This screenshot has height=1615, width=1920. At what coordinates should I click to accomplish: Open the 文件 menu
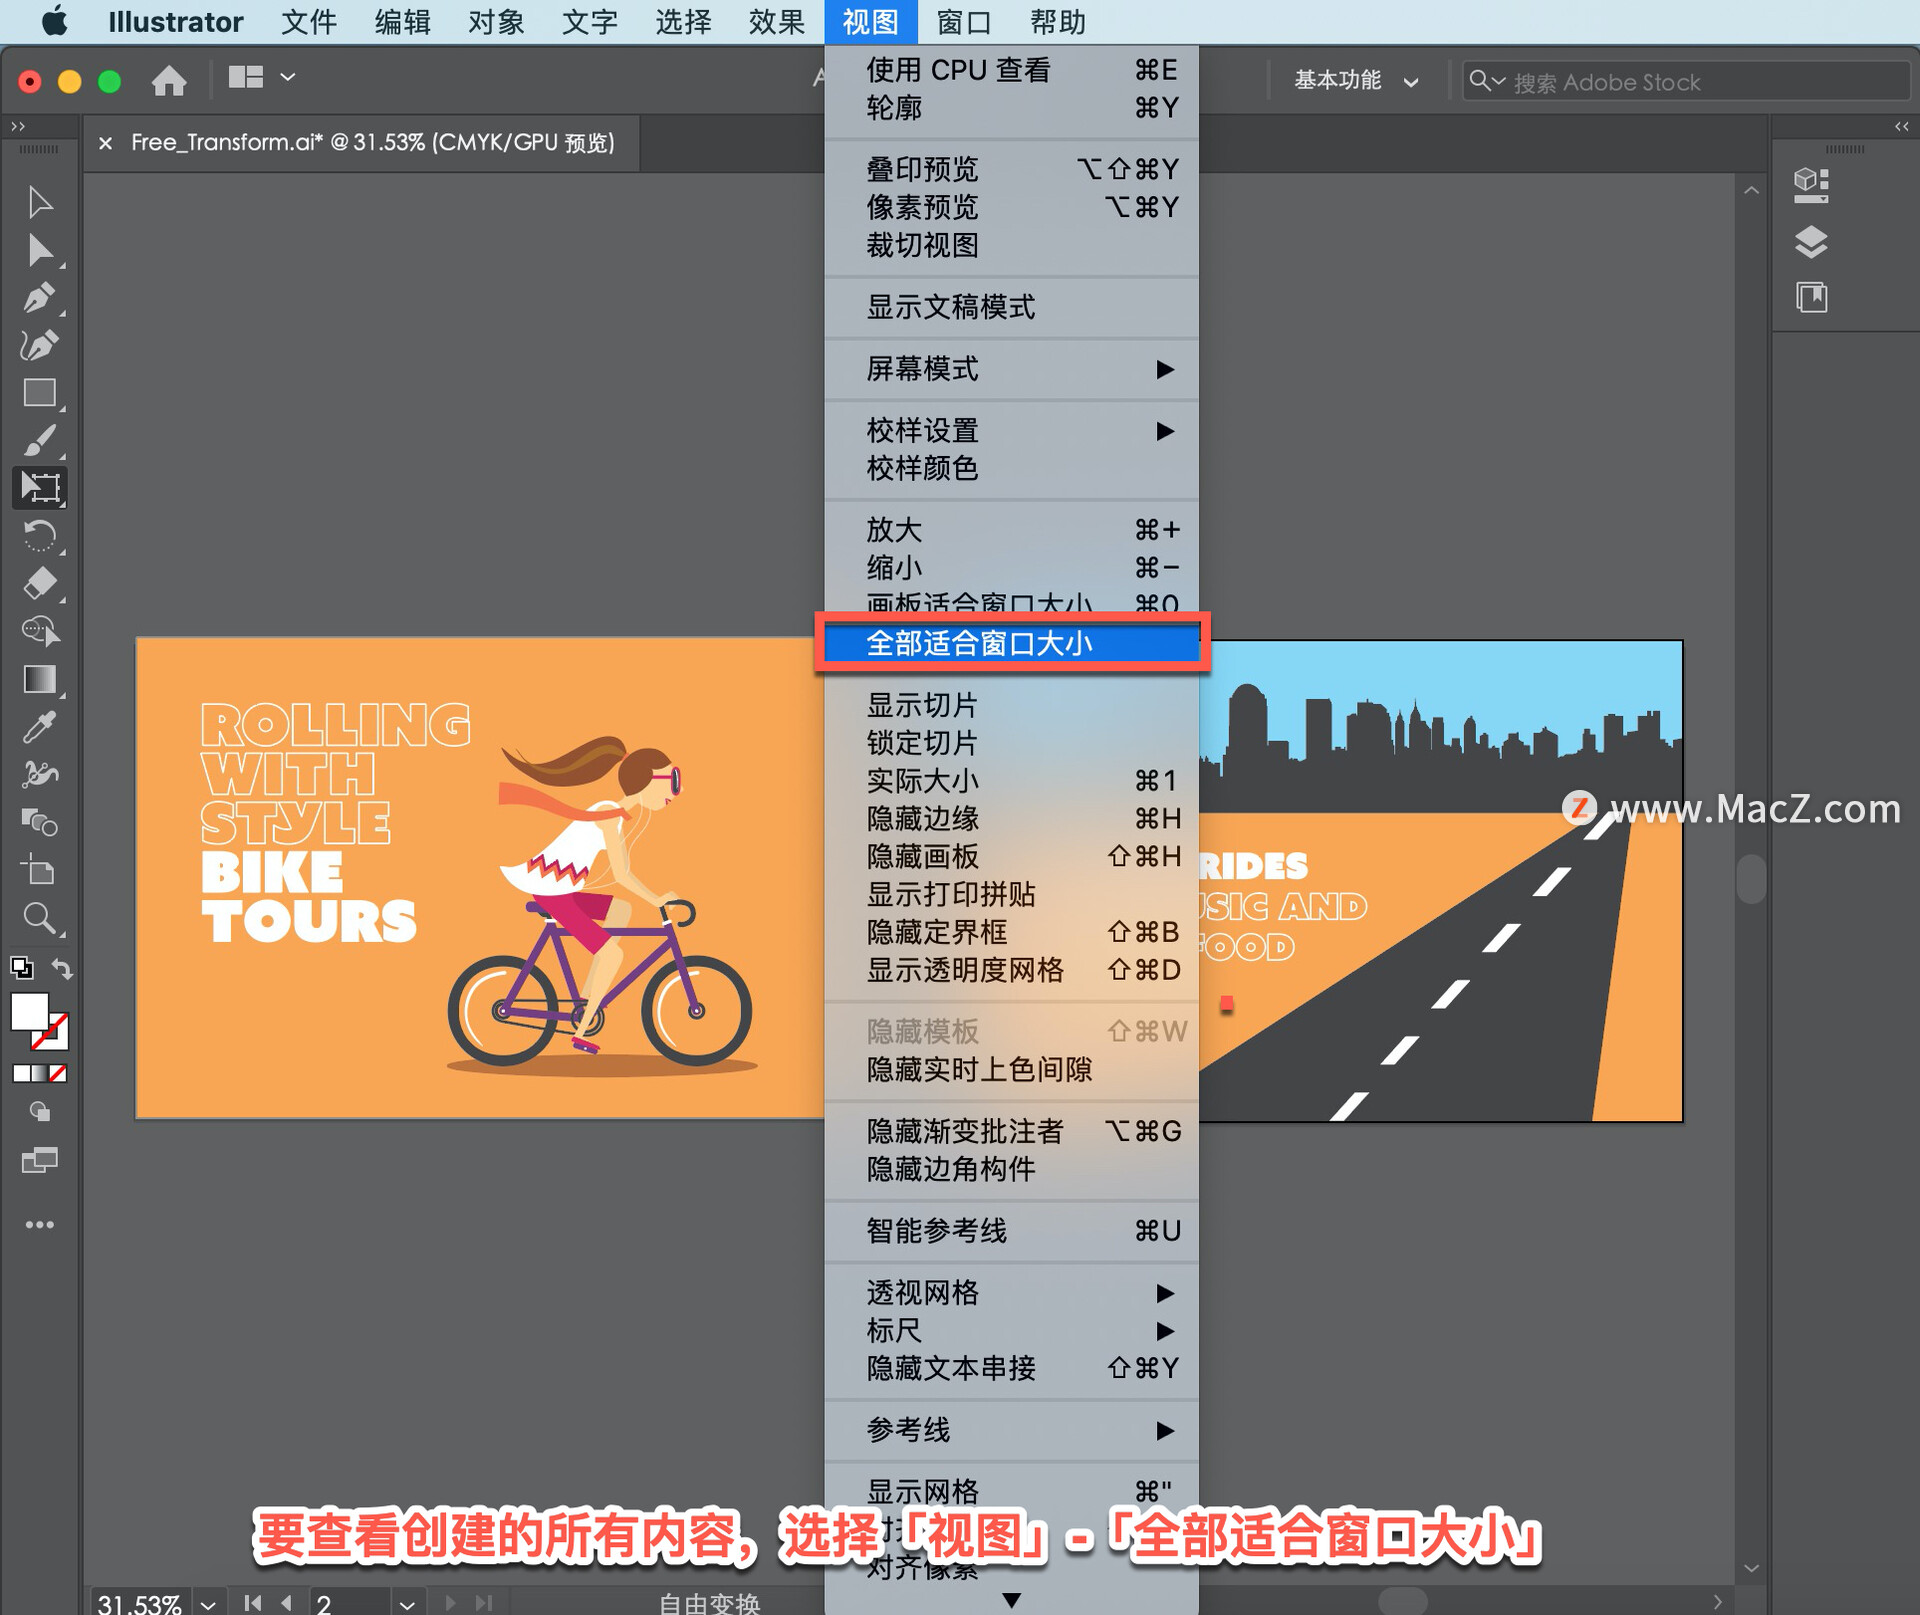coord(308,22)
